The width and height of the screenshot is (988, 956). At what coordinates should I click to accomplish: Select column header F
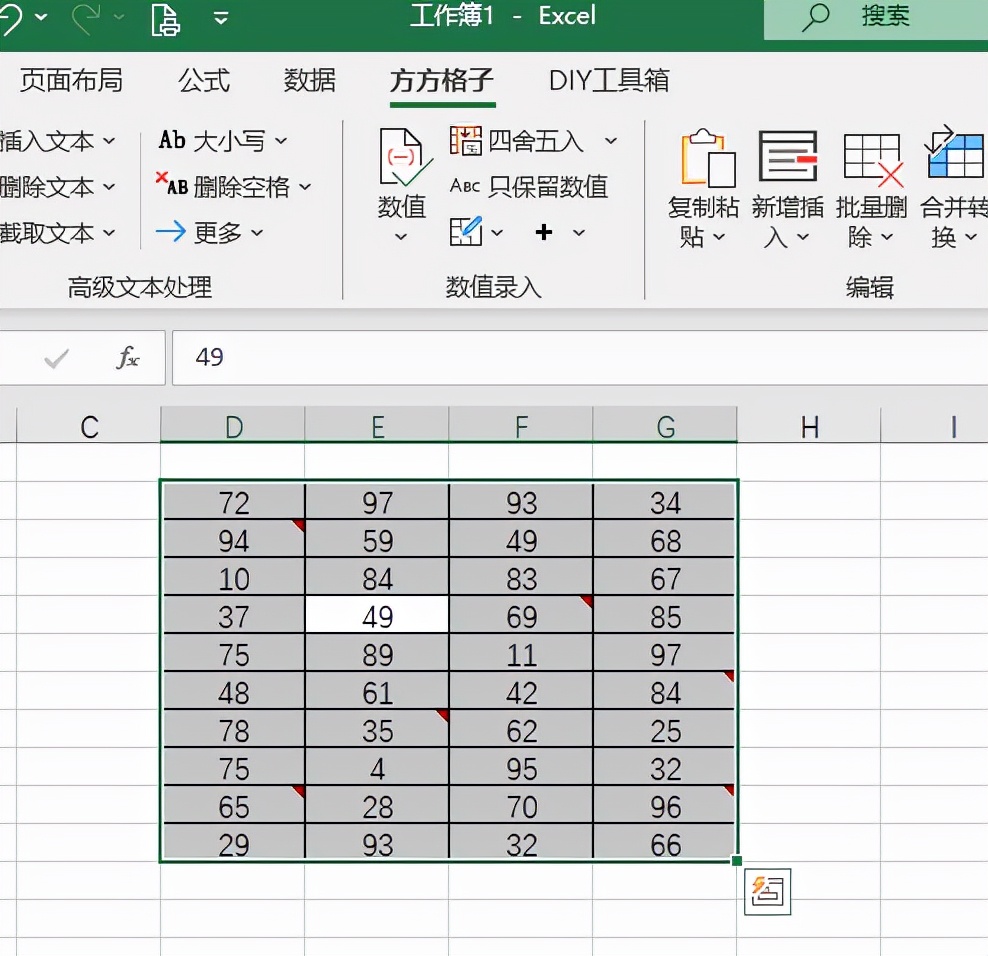(x=520, y=426)
